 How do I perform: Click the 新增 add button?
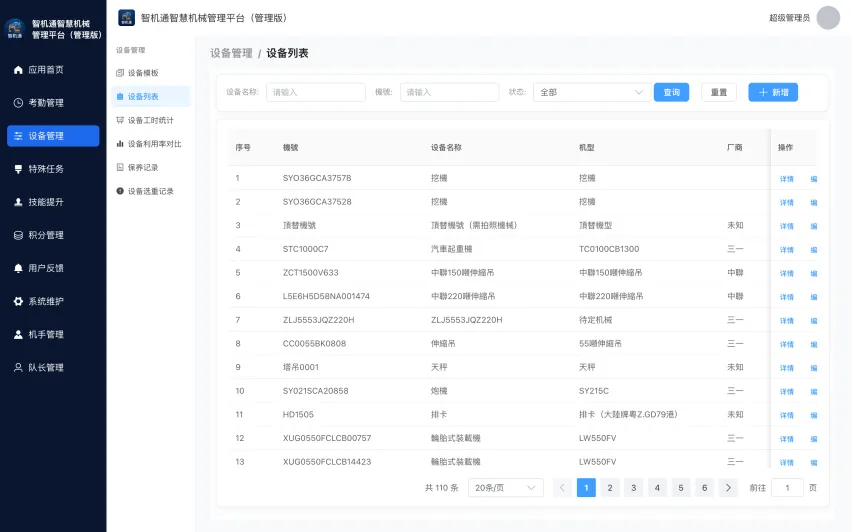(x=773, y=92)
